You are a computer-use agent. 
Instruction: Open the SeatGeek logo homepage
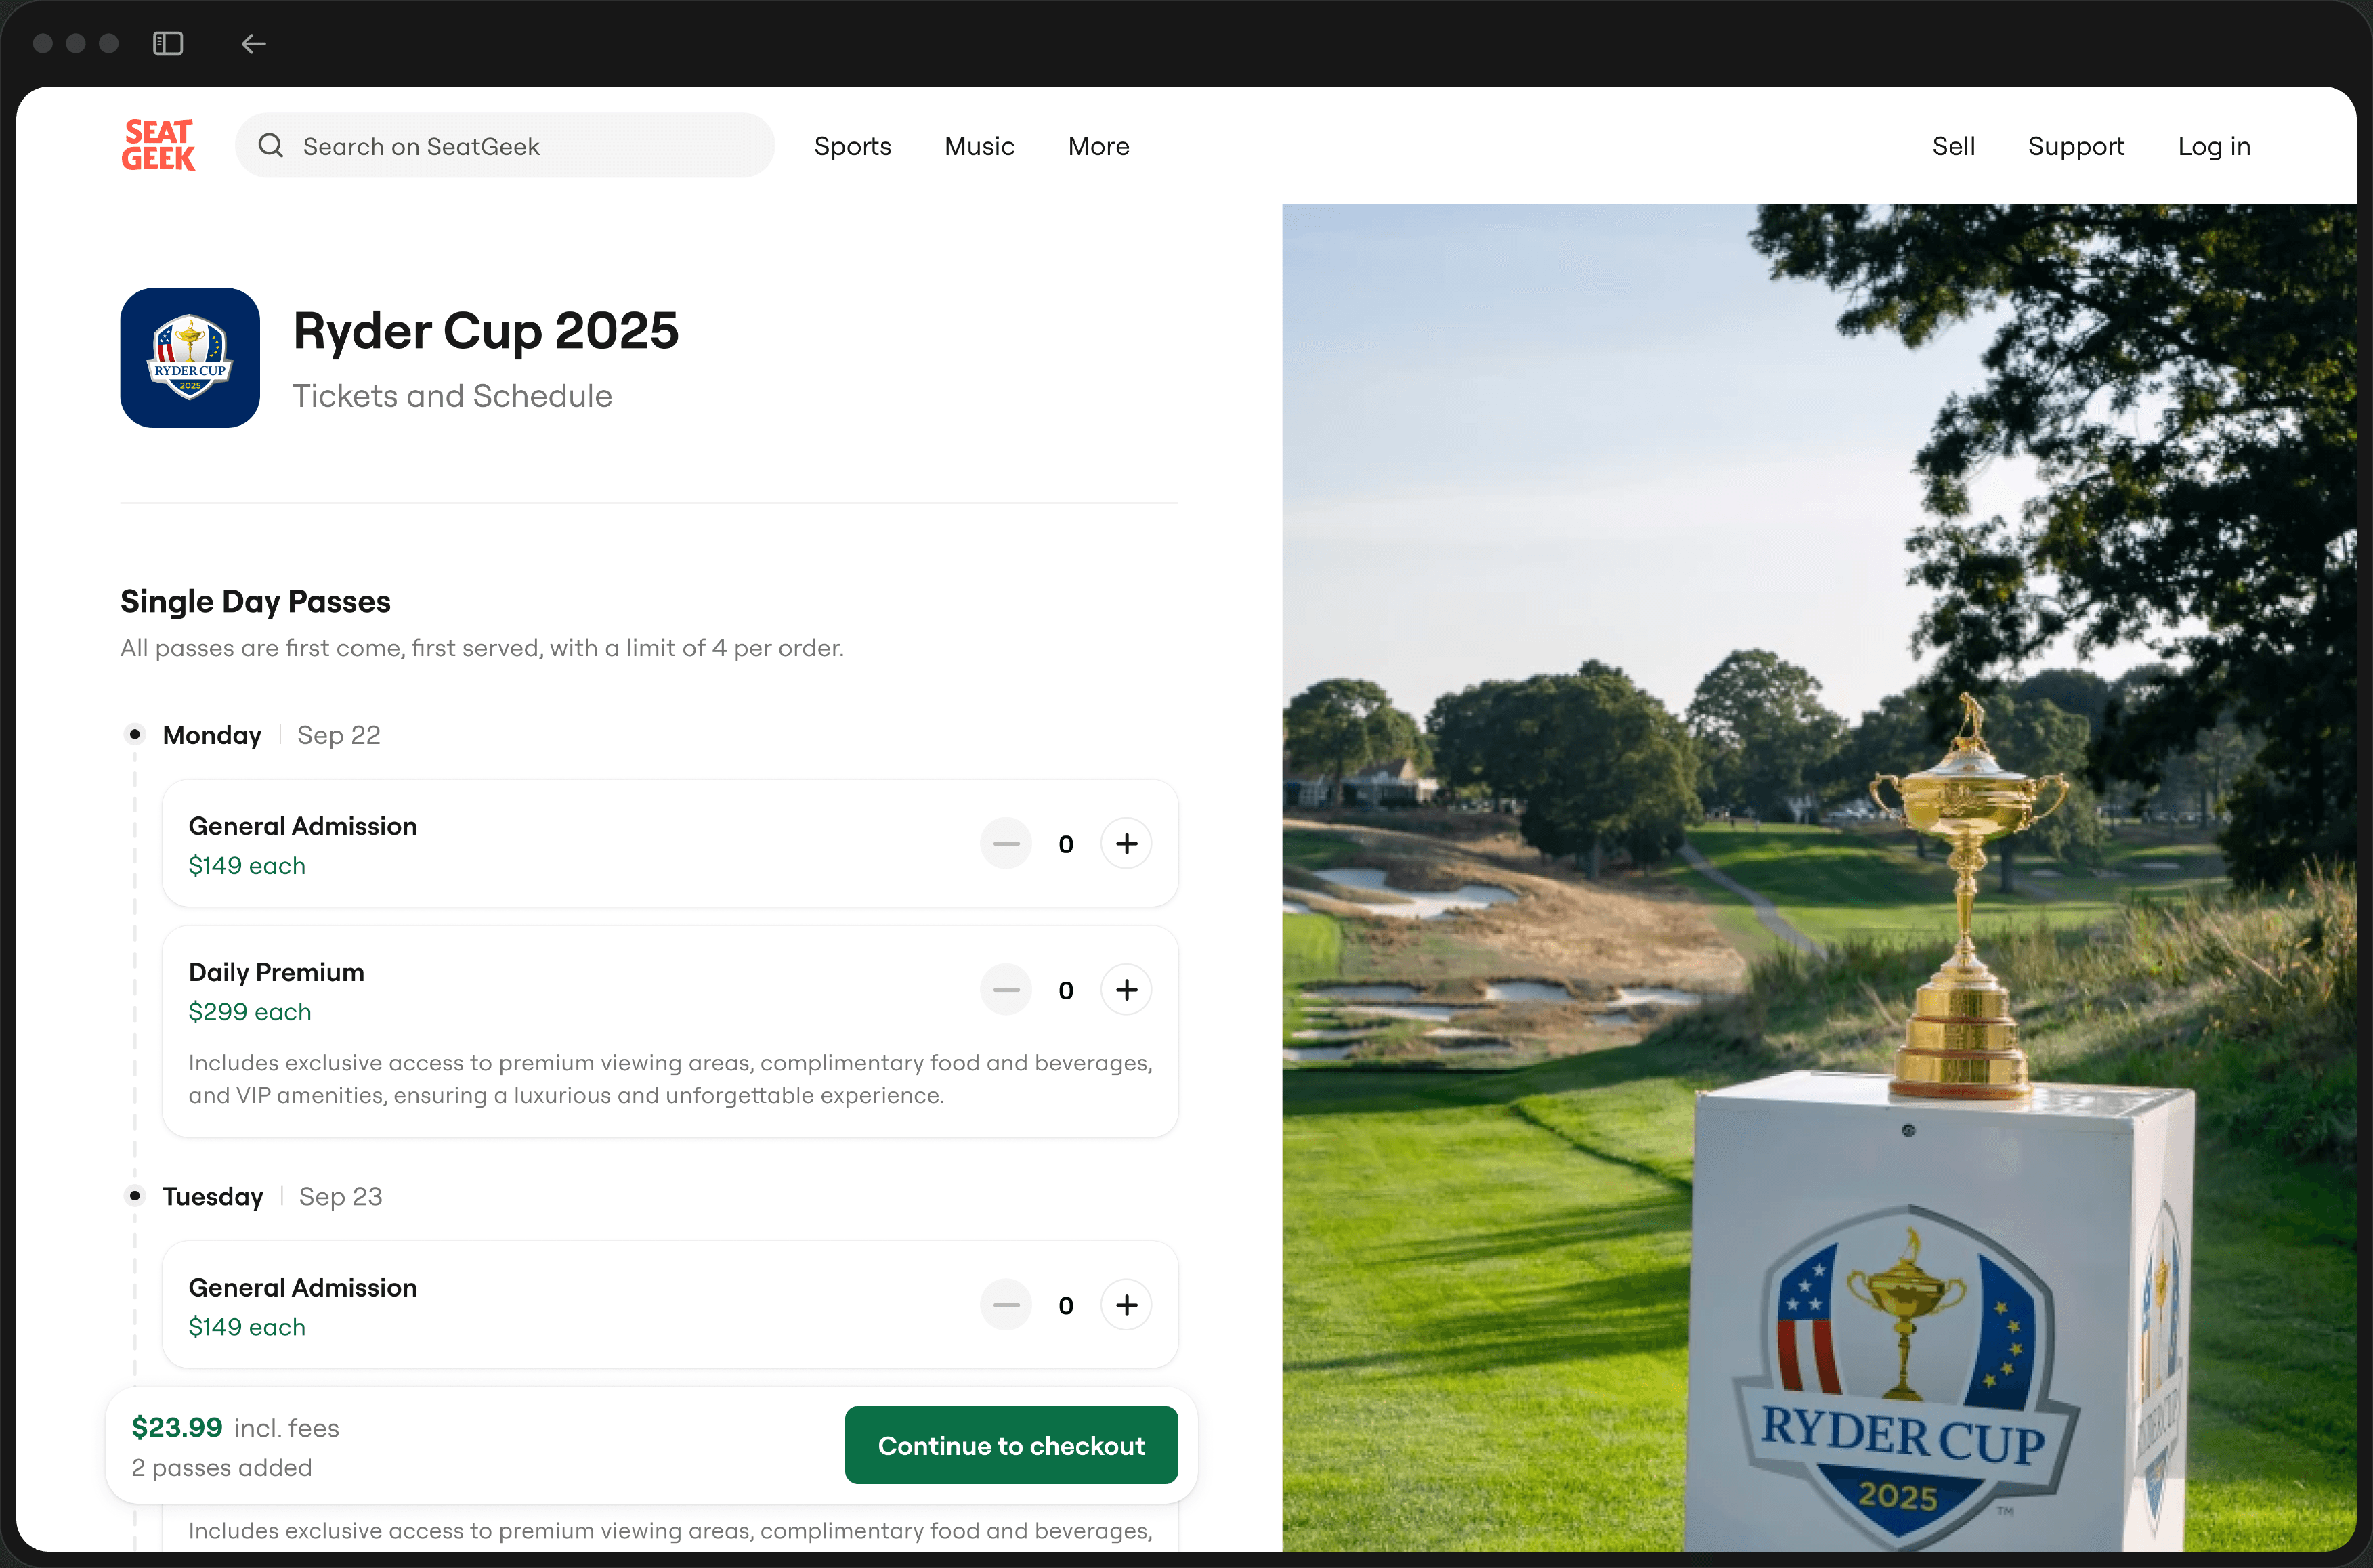158,145
